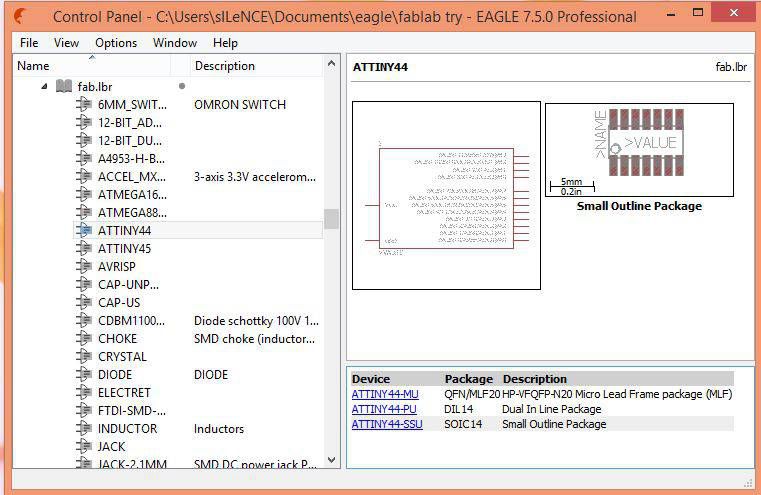Click the INDUCTOR device icon

(84, 428)
